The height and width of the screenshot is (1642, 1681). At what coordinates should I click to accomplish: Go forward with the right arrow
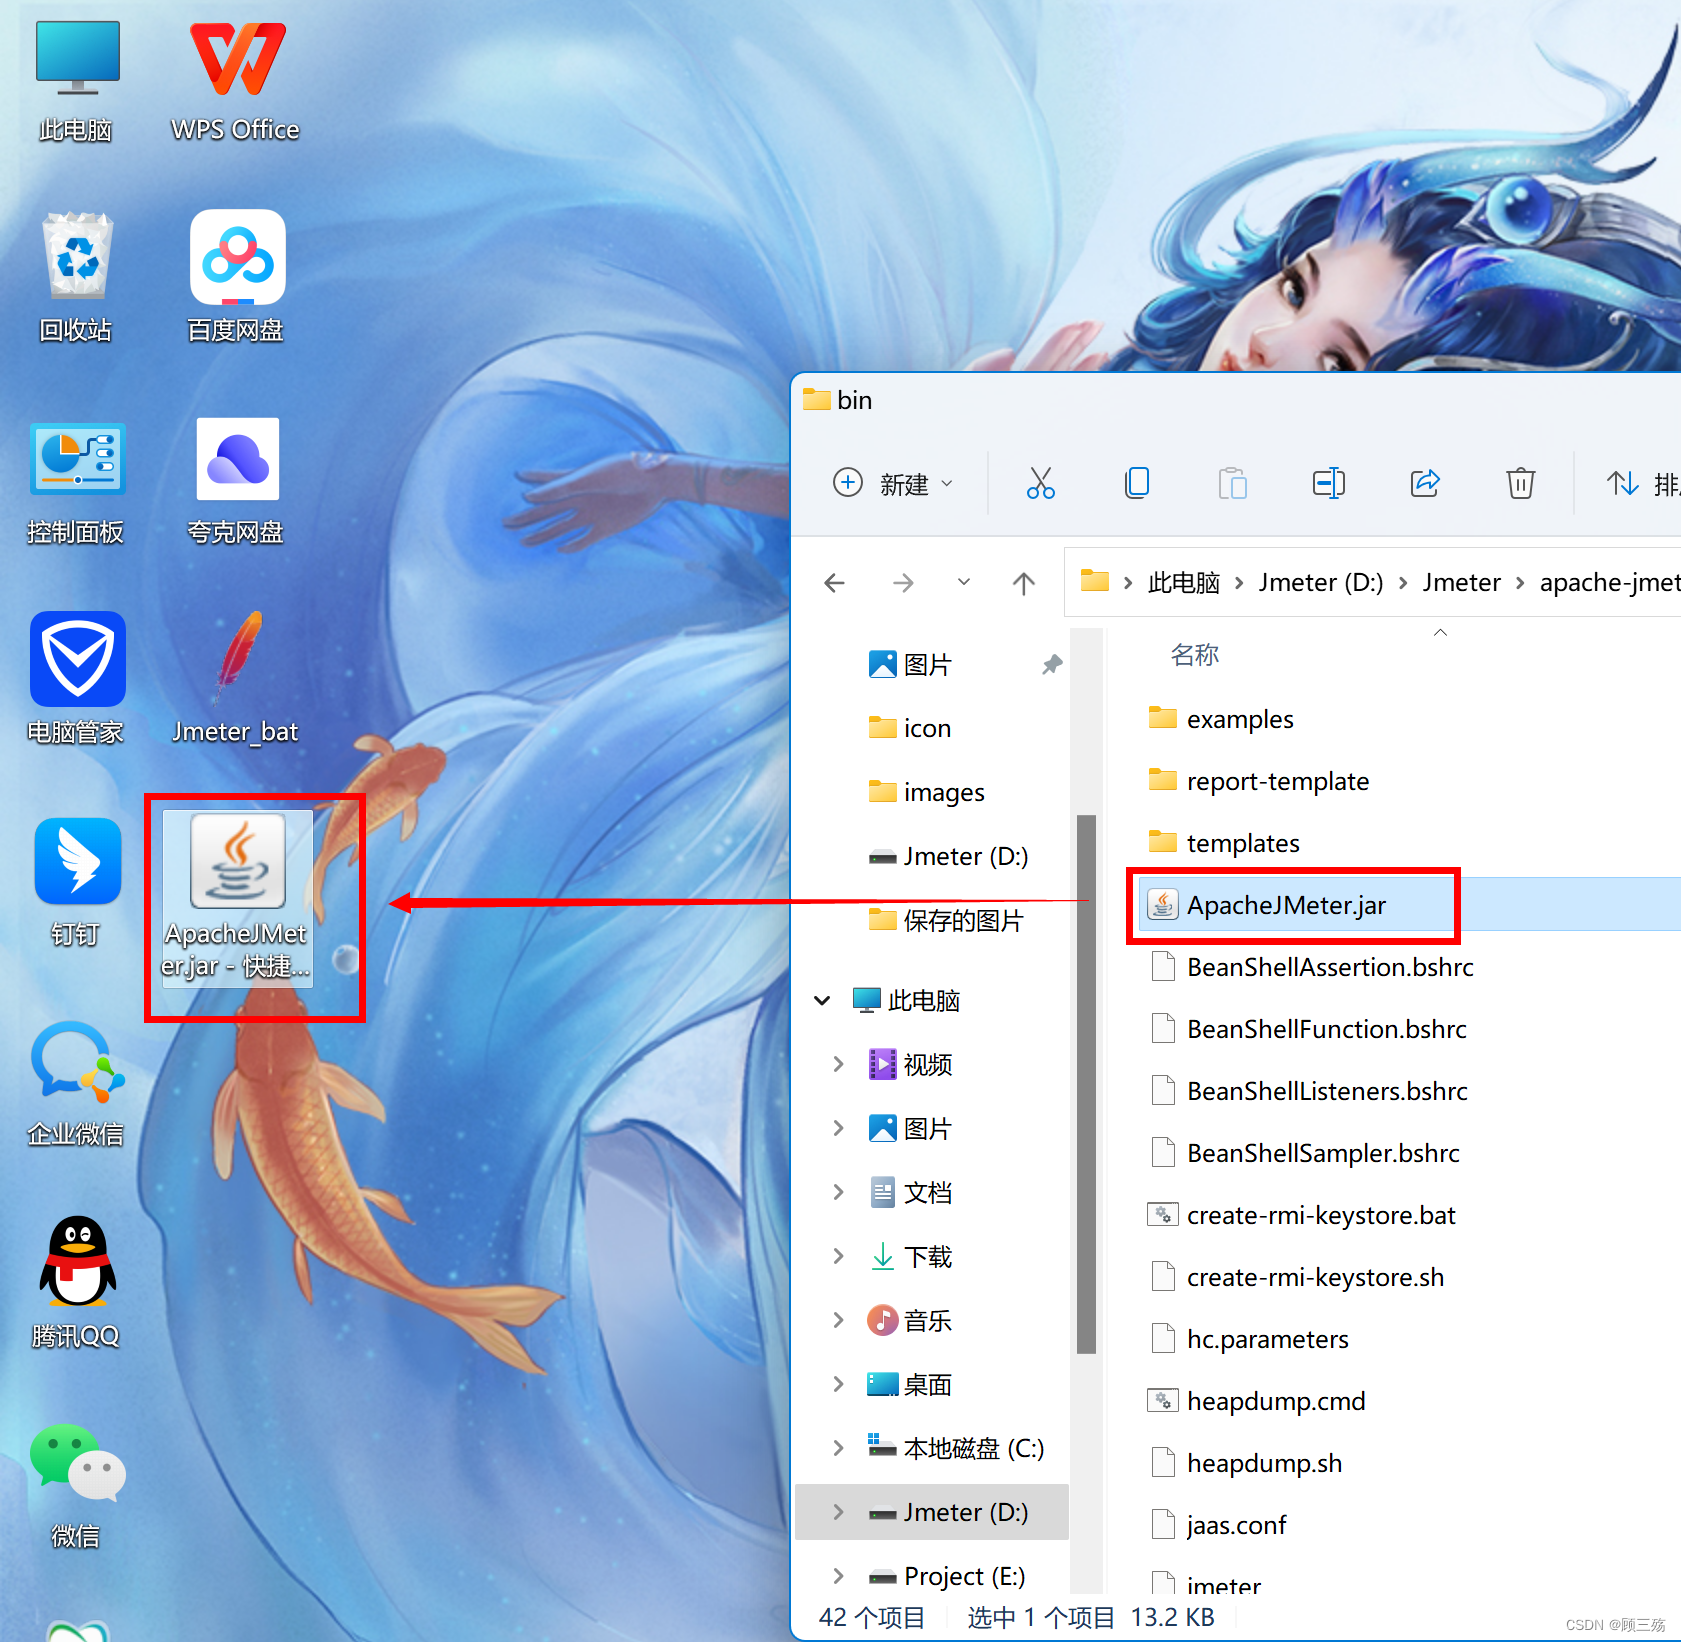(x=903, y=583)
